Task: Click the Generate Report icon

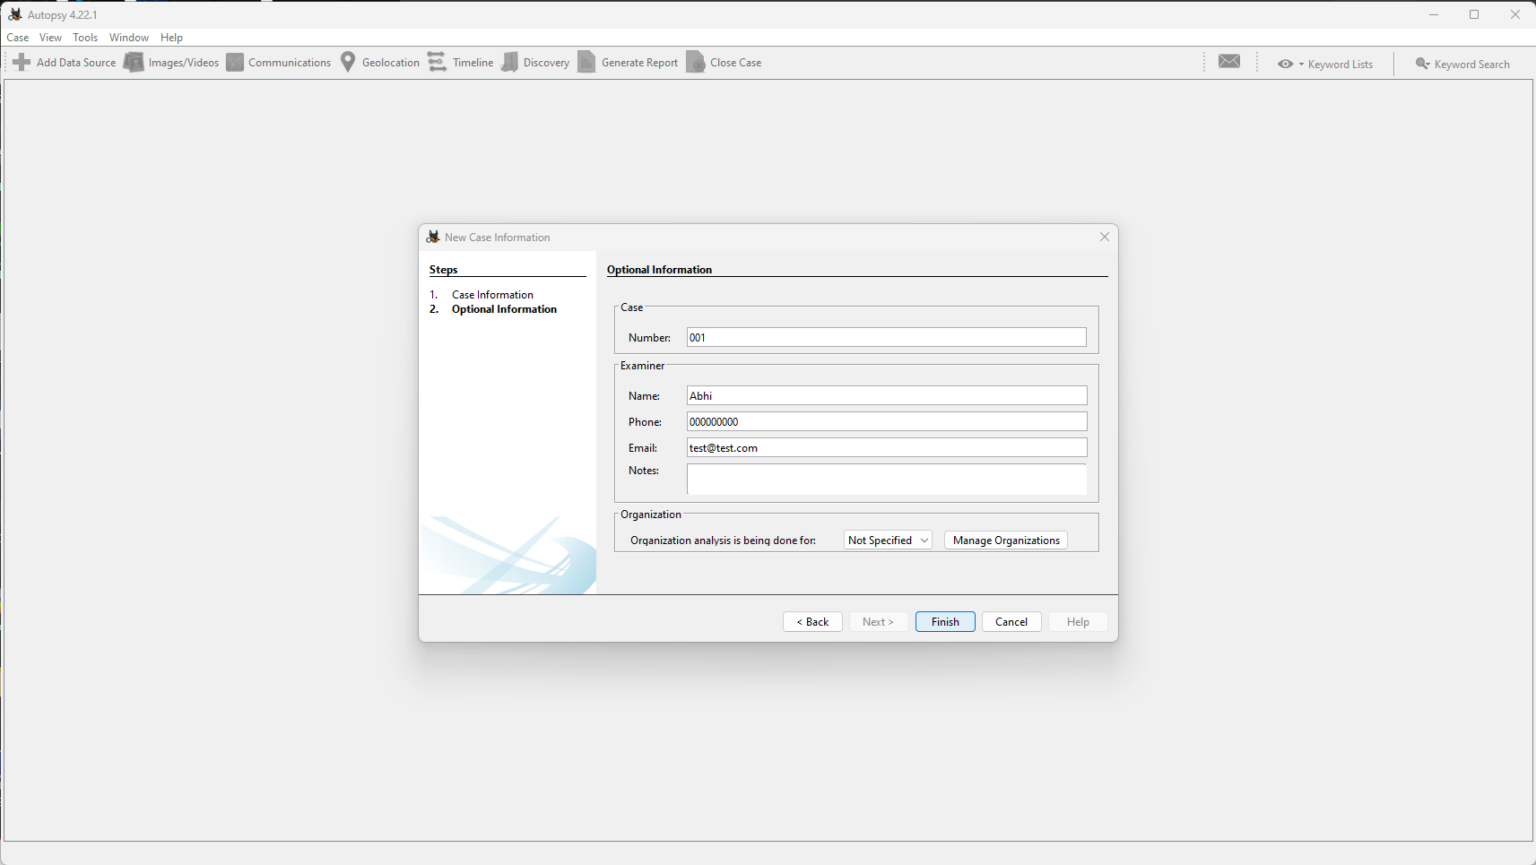Action: 587,62
